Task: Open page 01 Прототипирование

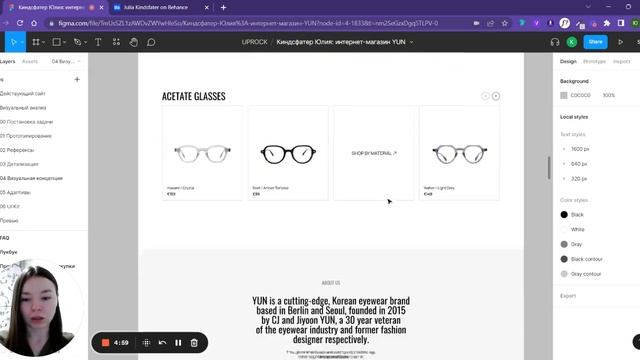Action: pos(26,136)
